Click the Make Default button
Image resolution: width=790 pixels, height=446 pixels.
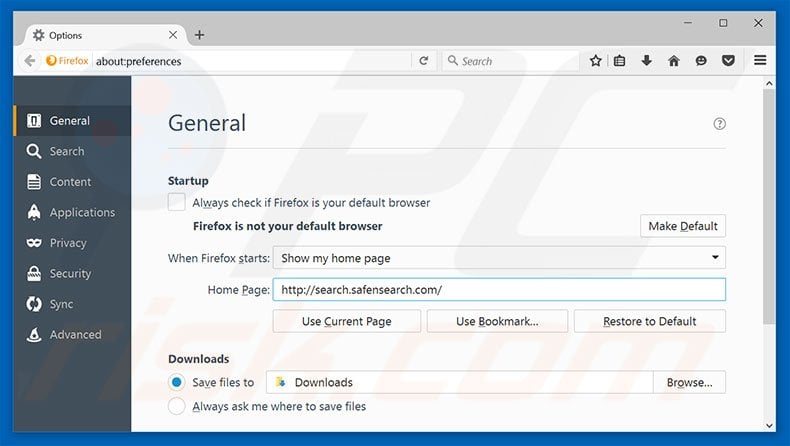pos(683,226)
